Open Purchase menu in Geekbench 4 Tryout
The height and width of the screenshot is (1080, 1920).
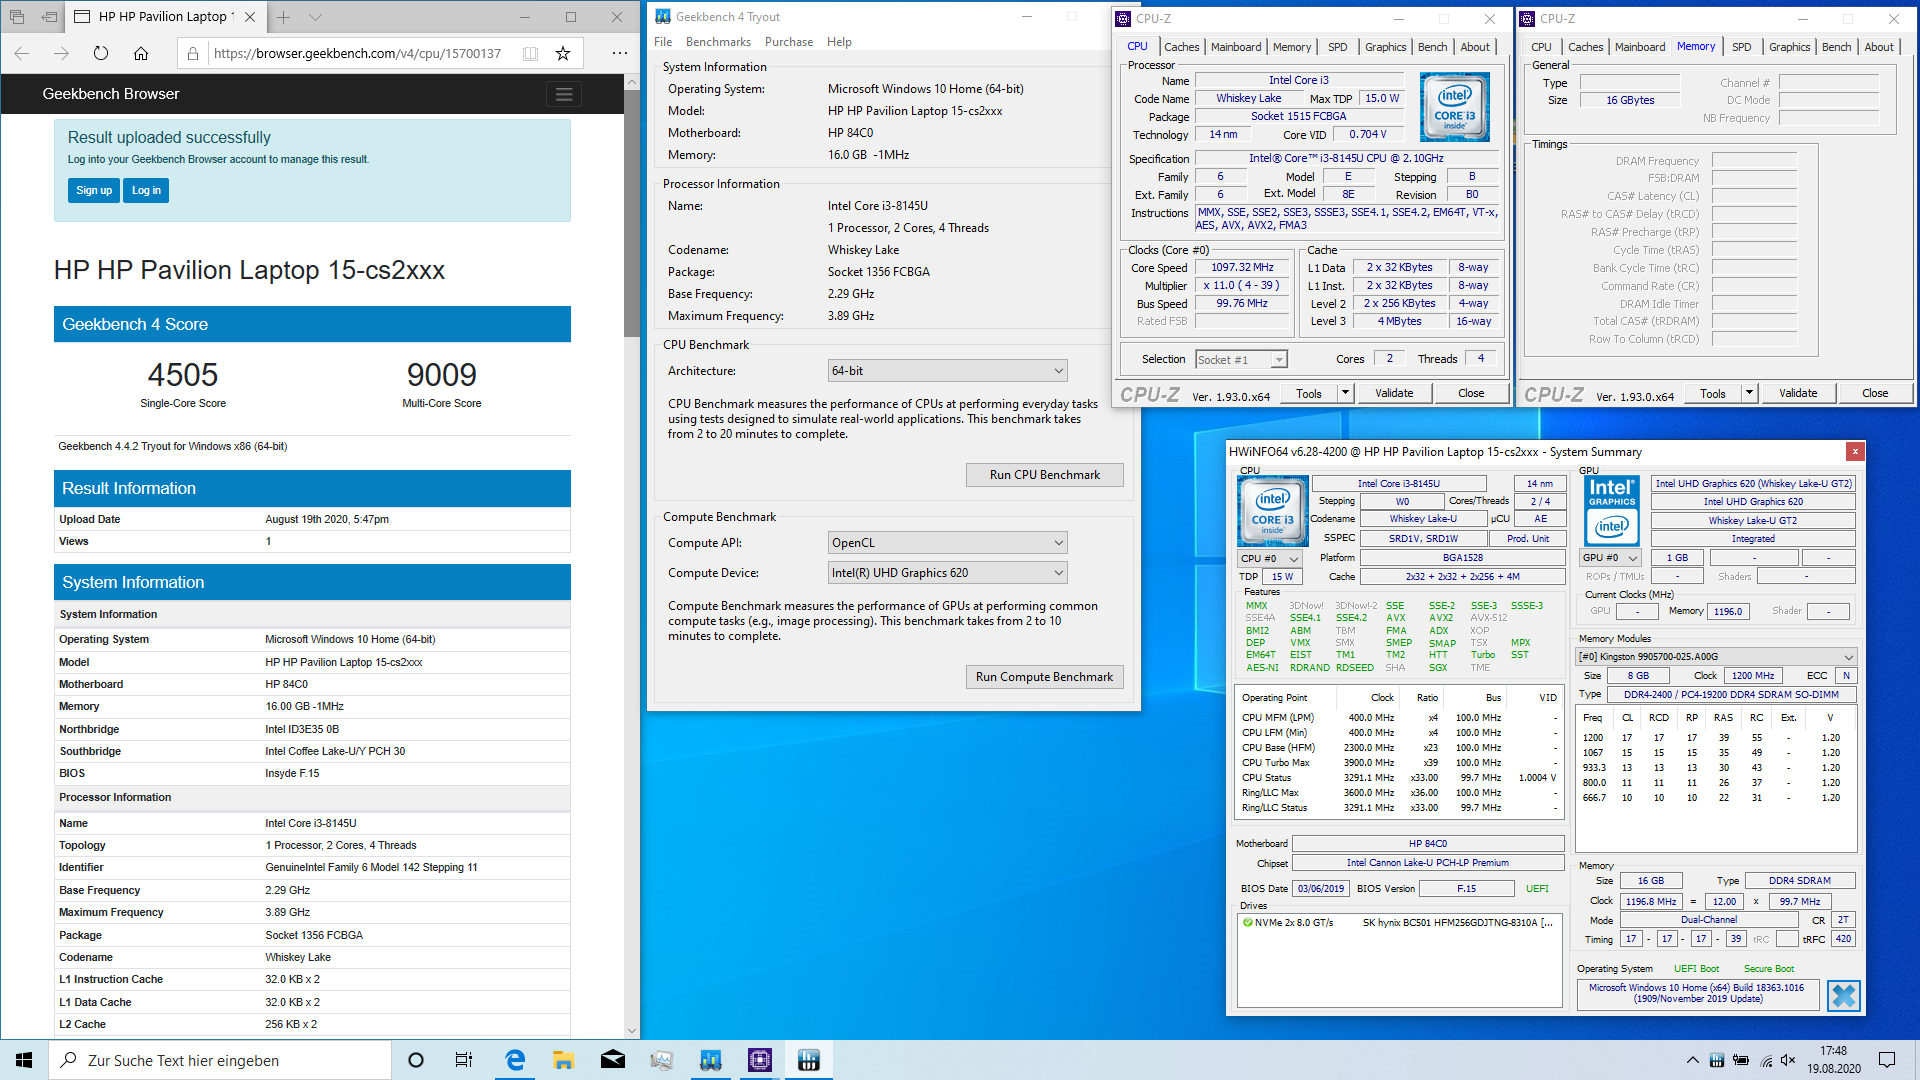pyautogui.click(x=789, y=42)
